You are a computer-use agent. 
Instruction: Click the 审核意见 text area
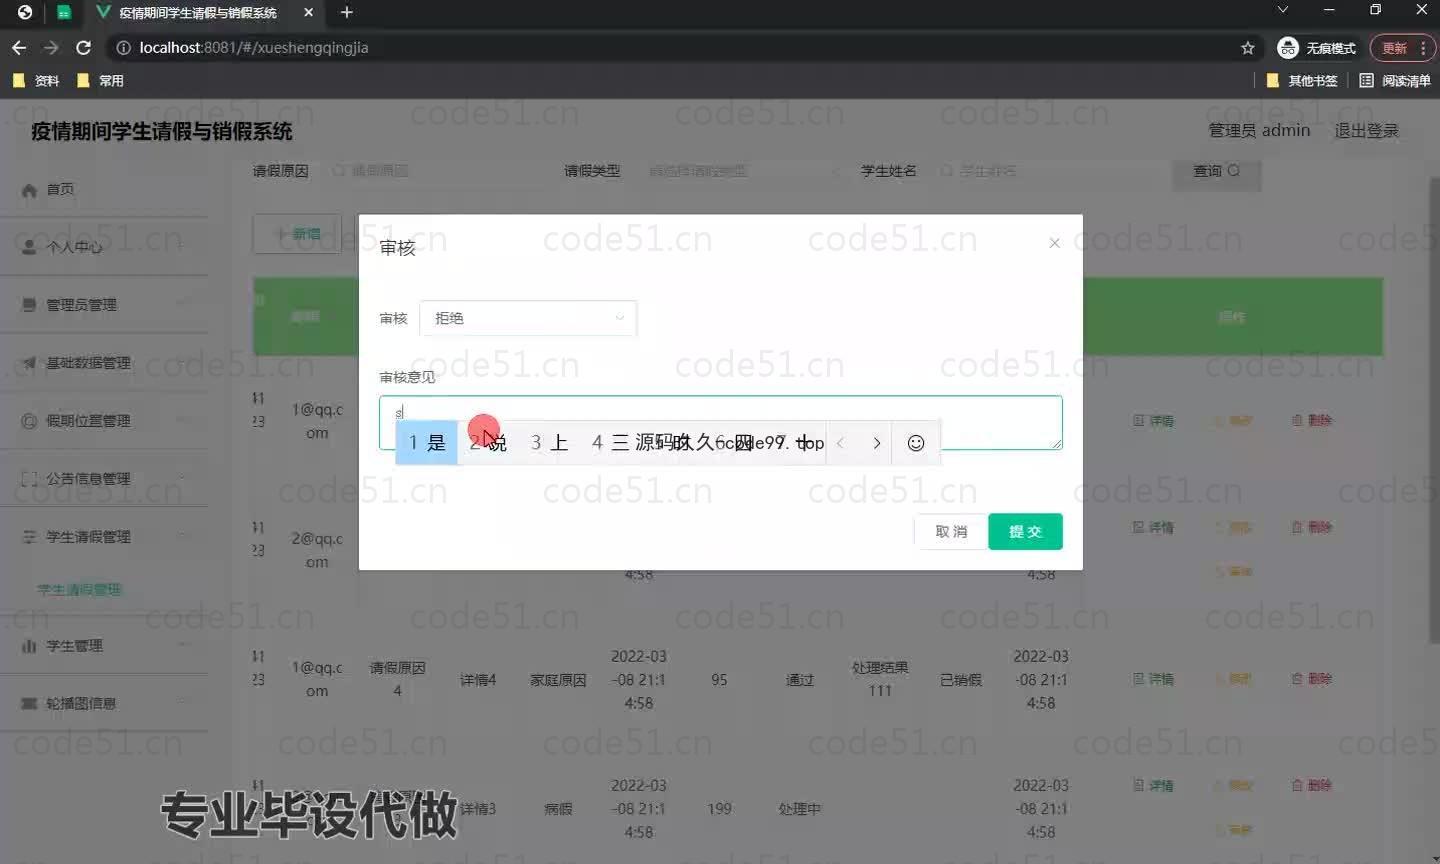pos(720,422)
